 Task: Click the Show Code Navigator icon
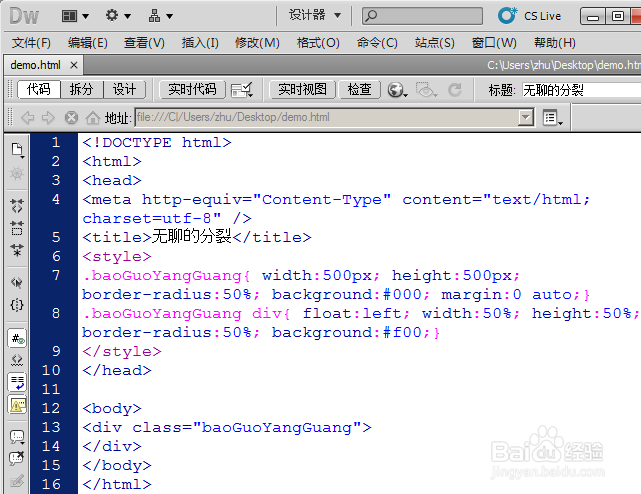17,173
